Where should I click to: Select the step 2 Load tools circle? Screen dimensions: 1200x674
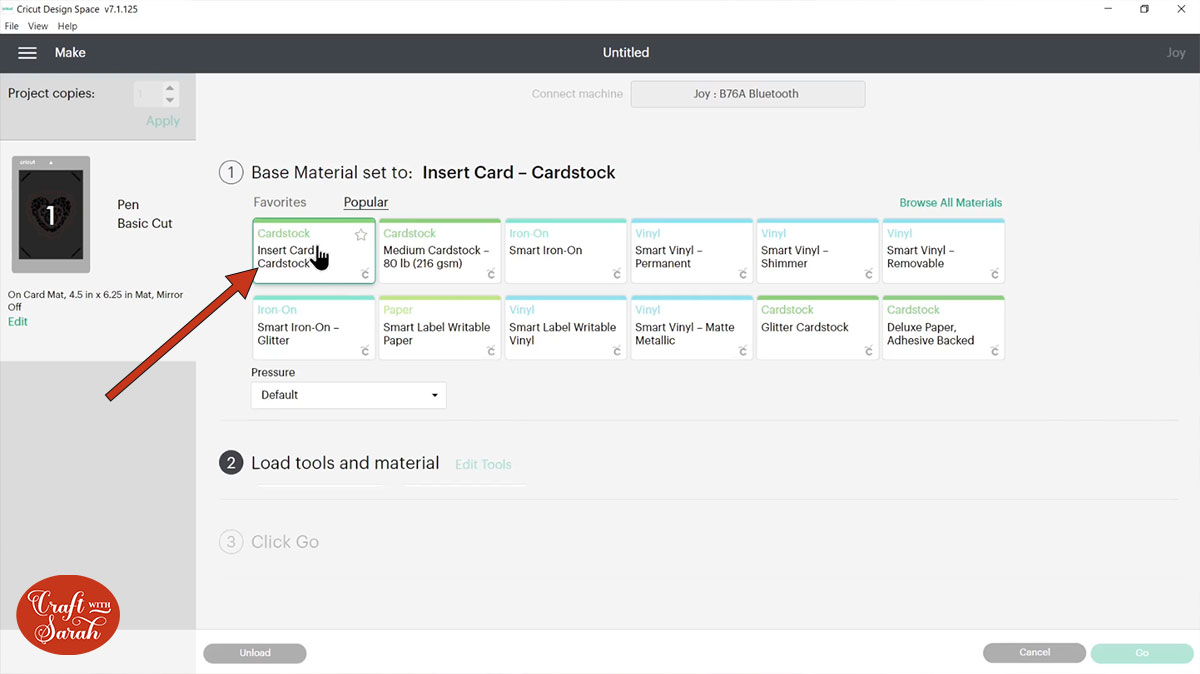click(231, 462)
